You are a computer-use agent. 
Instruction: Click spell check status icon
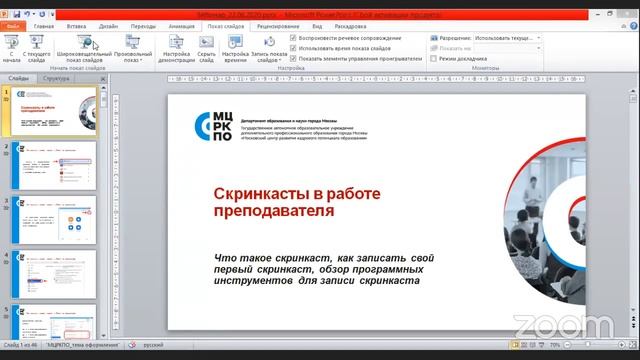click(x=132, y=345)
